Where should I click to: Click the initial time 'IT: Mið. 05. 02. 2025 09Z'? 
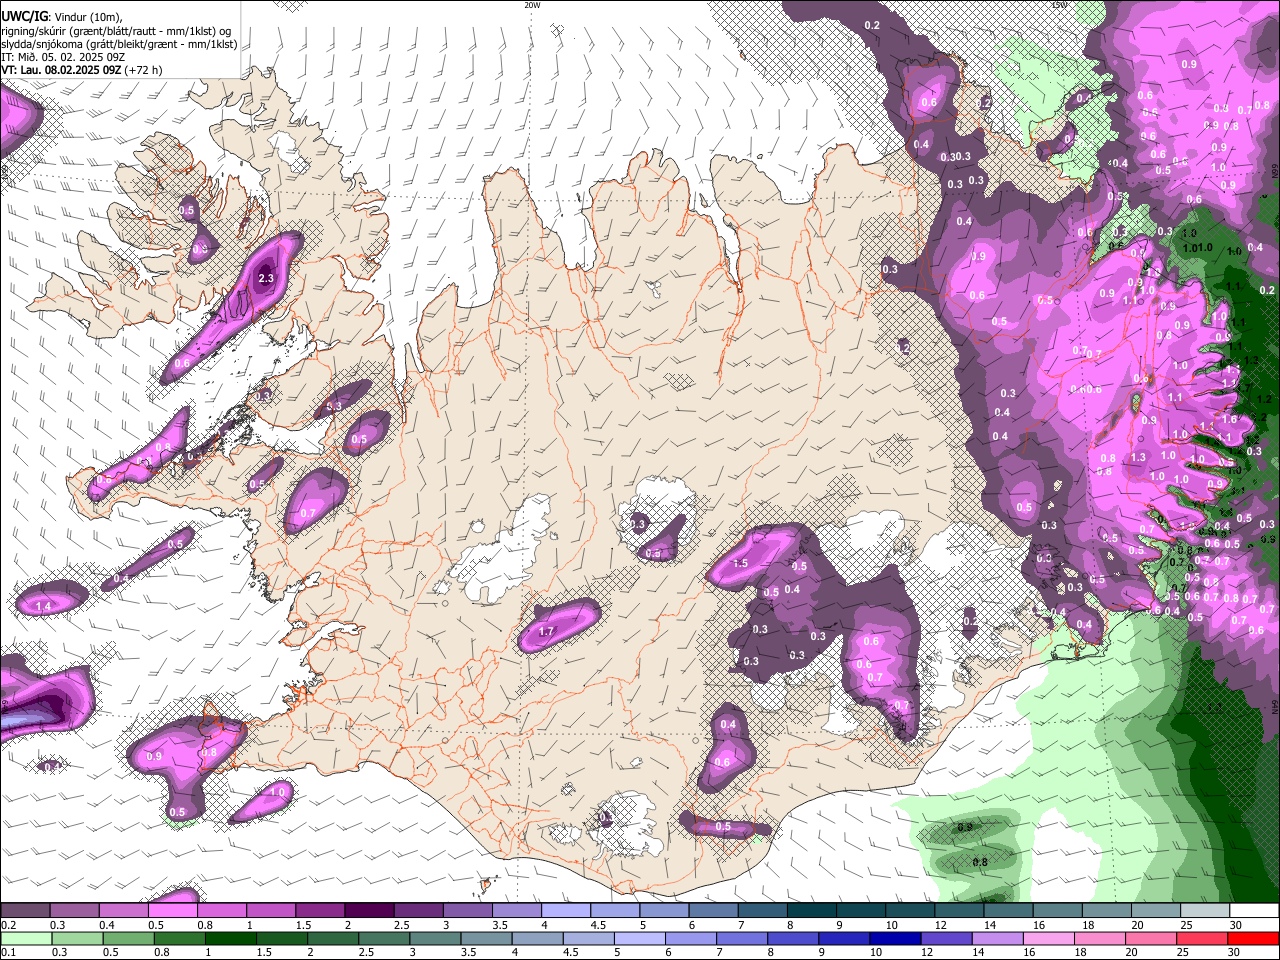(62, 57)
